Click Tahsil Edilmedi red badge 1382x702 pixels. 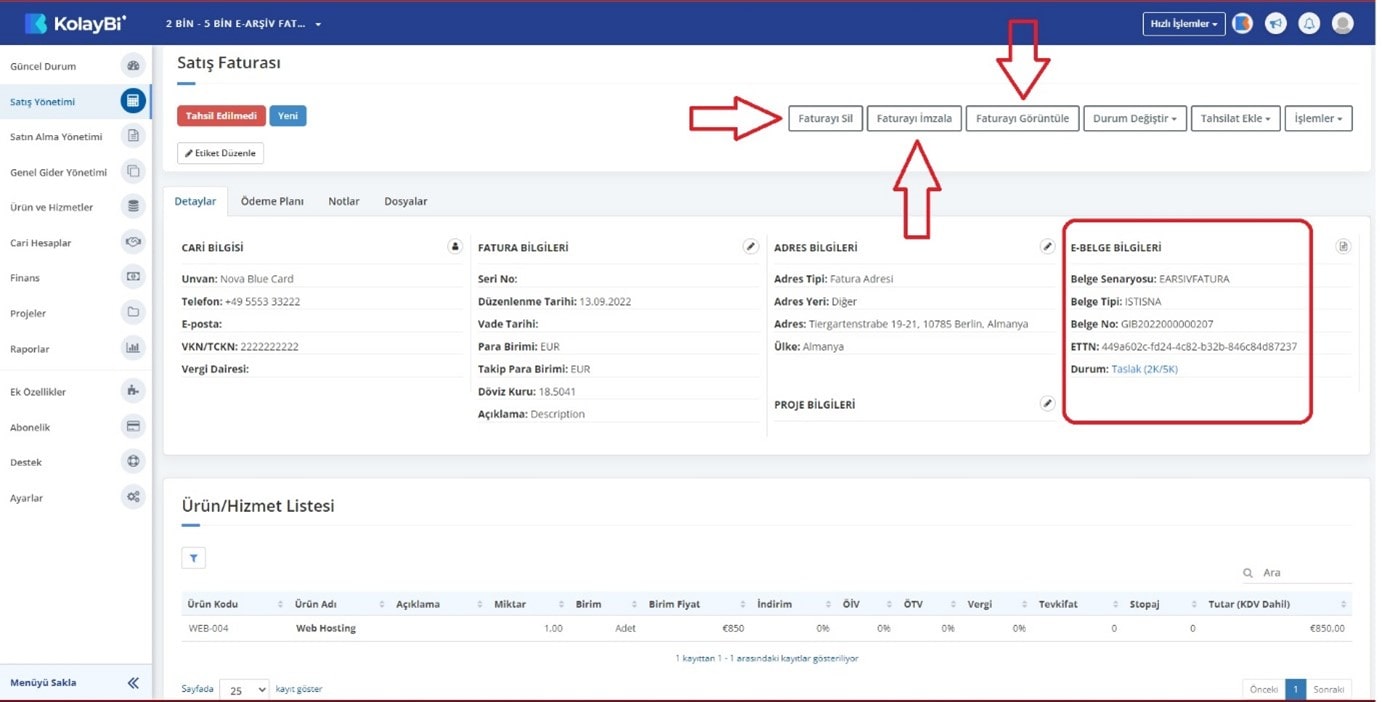pos(222,116)
